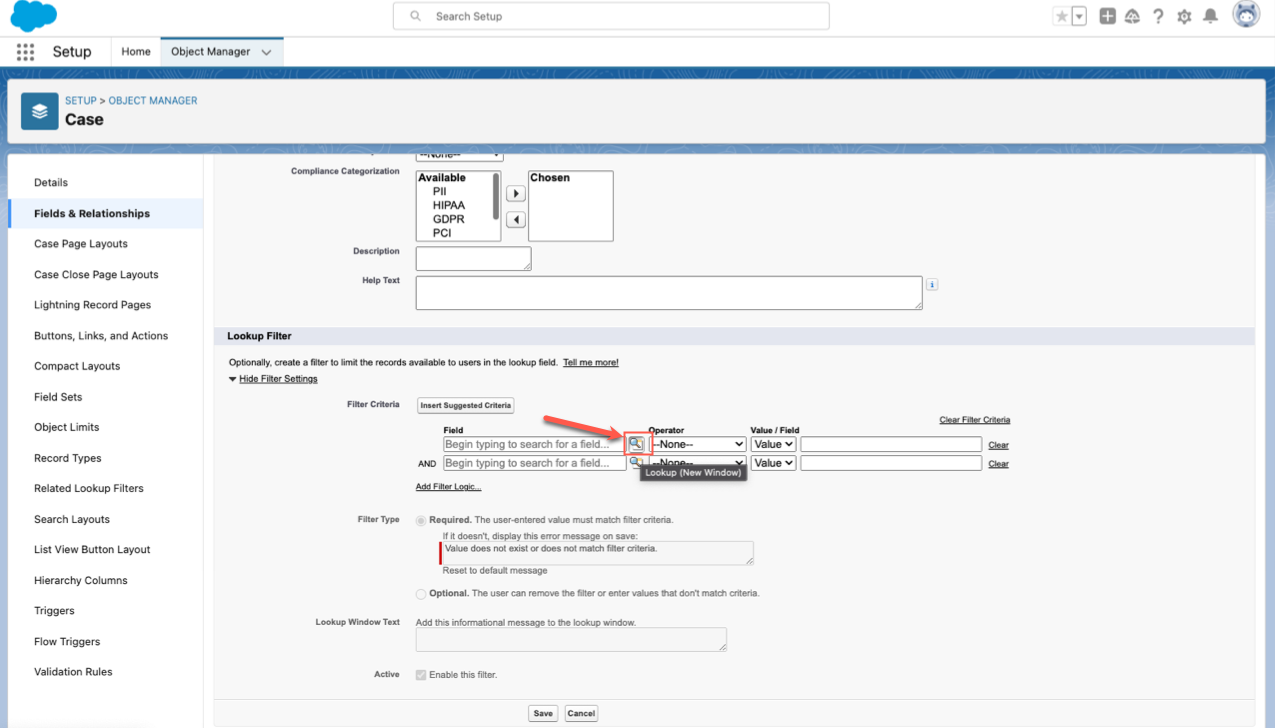Open the first row Value type dropdown
This screenshot has width=1275, height=728.
click(773, 444)
